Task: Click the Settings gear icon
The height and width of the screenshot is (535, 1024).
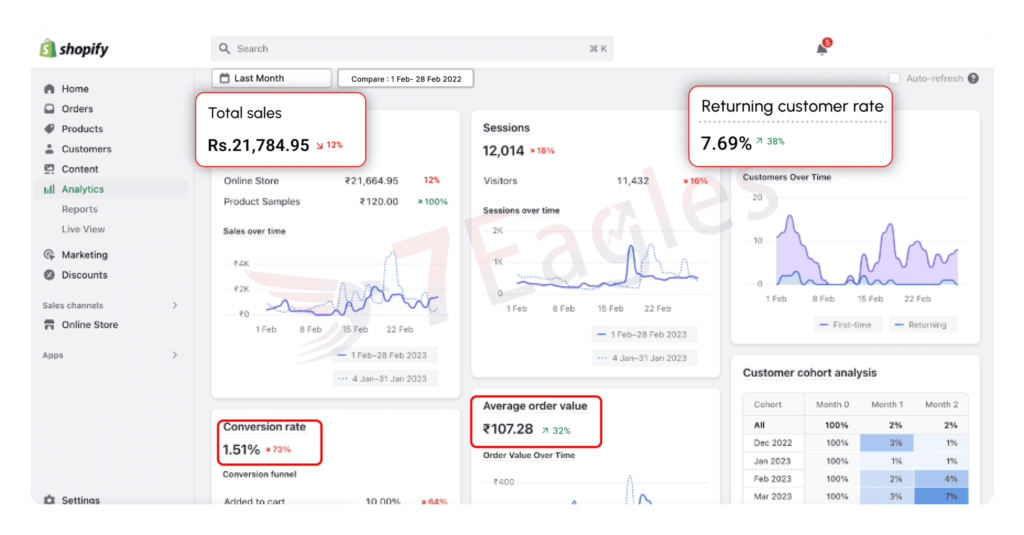Action: click(49, 500)
